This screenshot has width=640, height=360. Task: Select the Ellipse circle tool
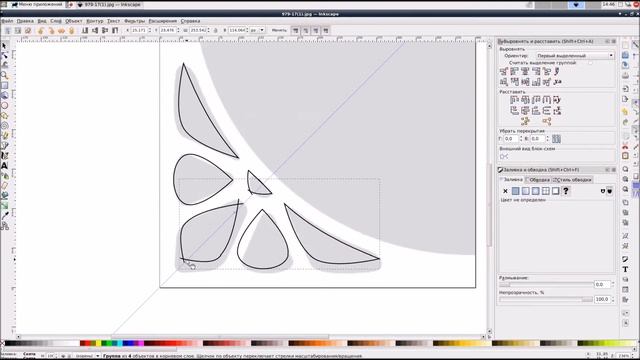(4, 105)
